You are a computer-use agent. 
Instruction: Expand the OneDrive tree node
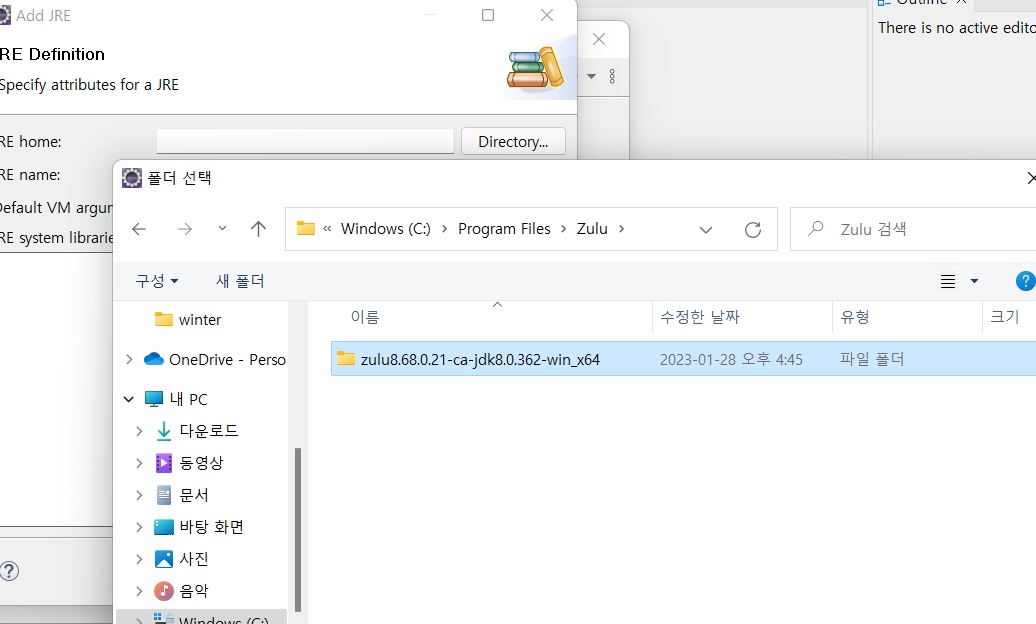pyautogui.click(x=129, y=359)
